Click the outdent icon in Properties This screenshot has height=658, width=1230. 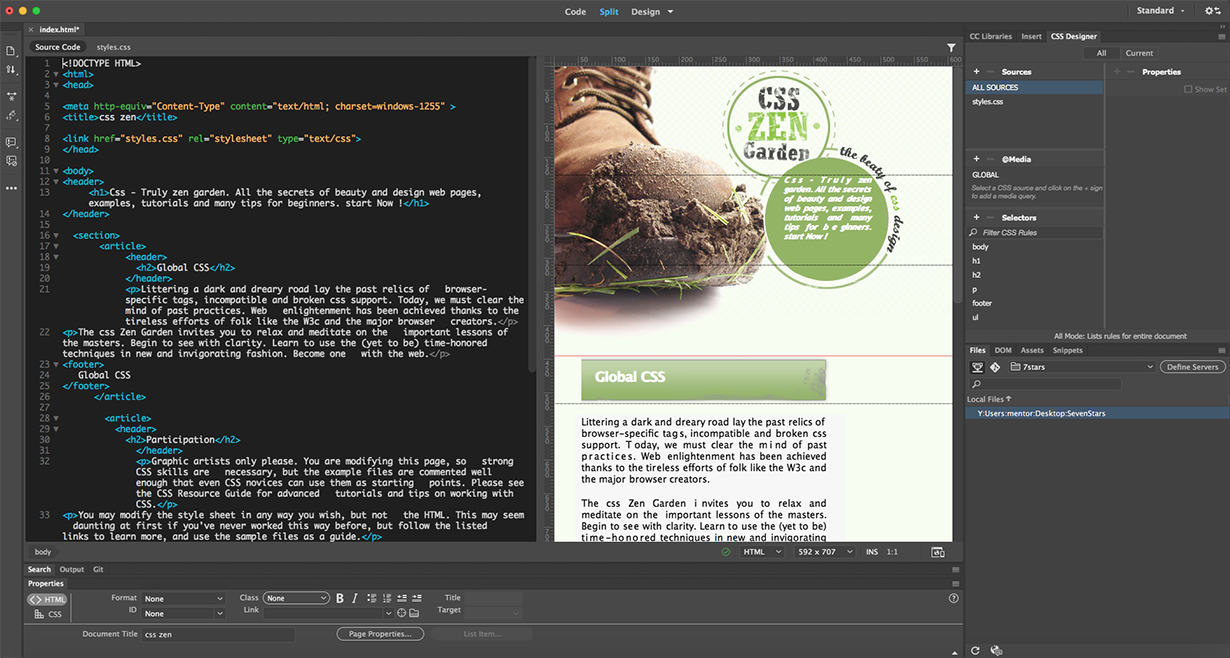tap(400, 598)
